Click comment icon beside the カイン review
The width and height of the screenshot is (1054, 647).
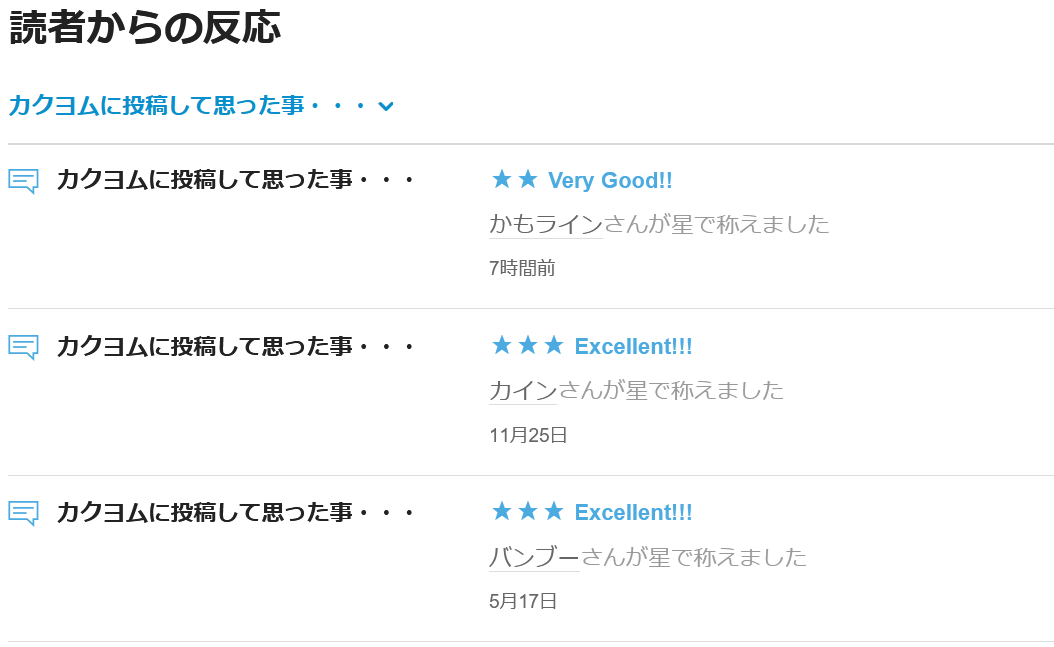[23, 347]
